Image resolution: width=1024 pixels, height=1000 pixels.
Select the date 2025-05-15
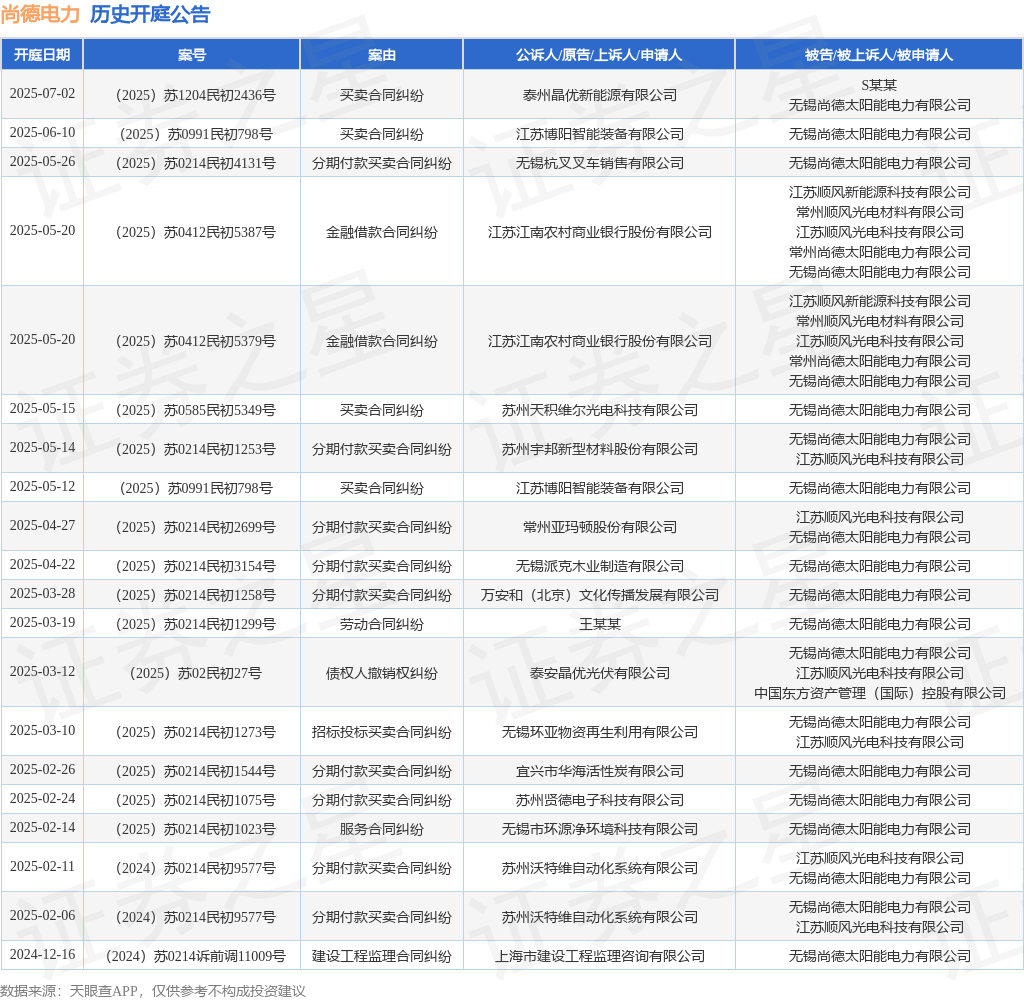point(42,408)
